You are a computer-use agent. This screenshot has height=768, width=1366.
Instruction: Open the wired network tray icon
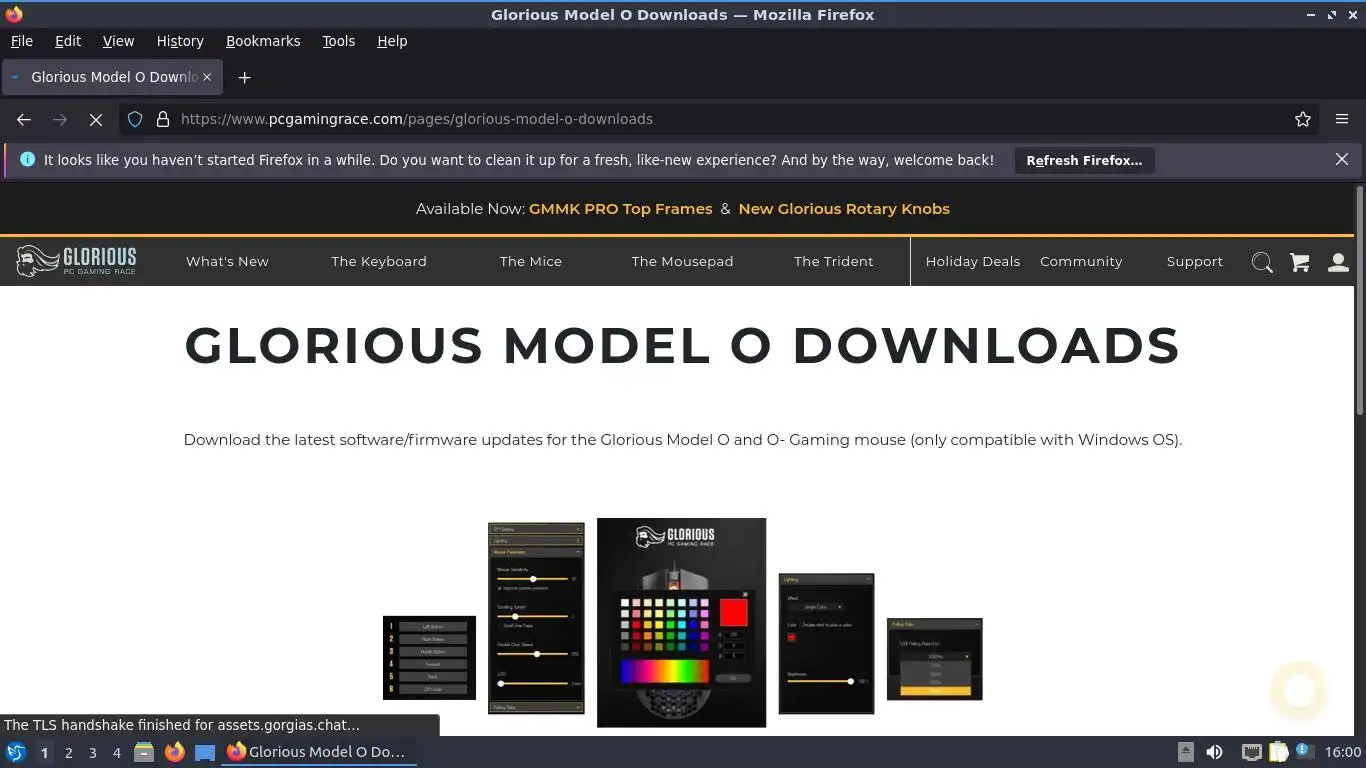tap(1251, 752)
